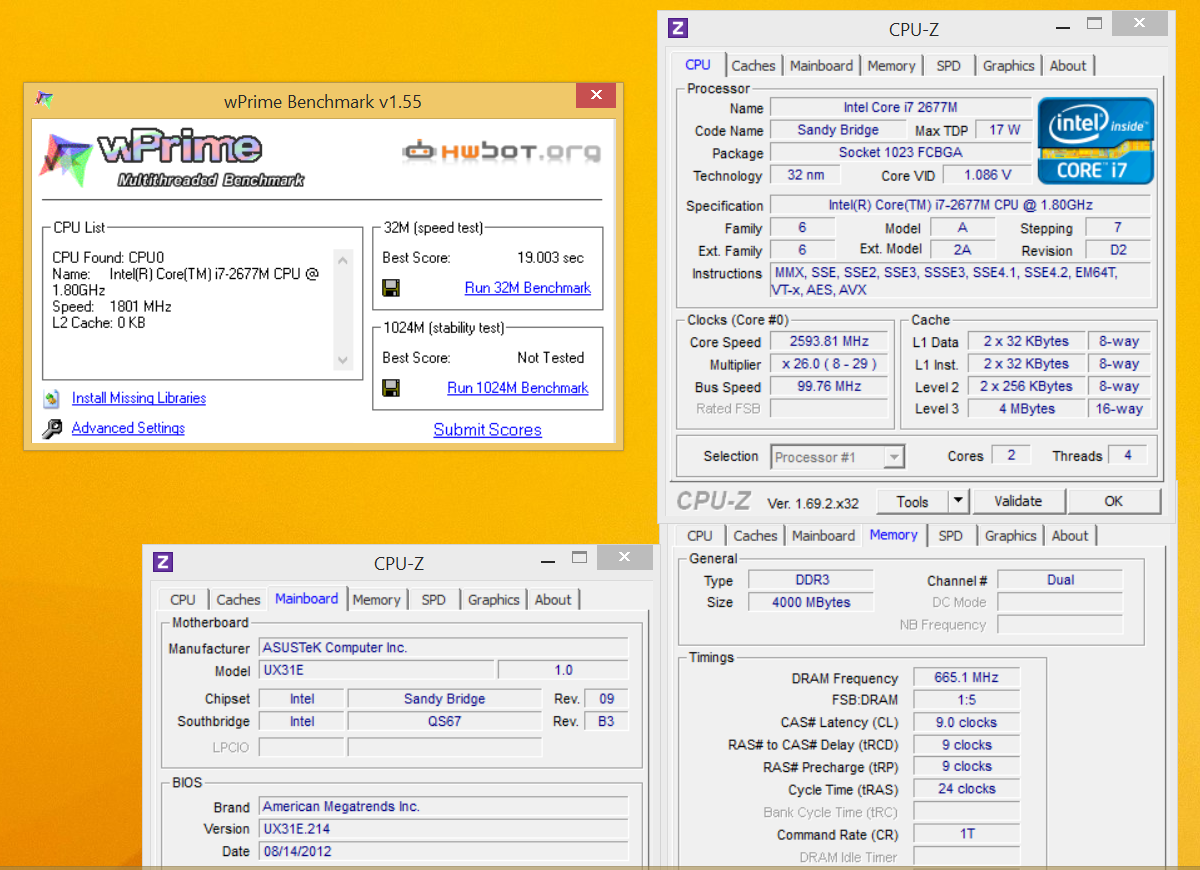
Task: Click the wPrime window title bar icon
Action: coord(44,99)
